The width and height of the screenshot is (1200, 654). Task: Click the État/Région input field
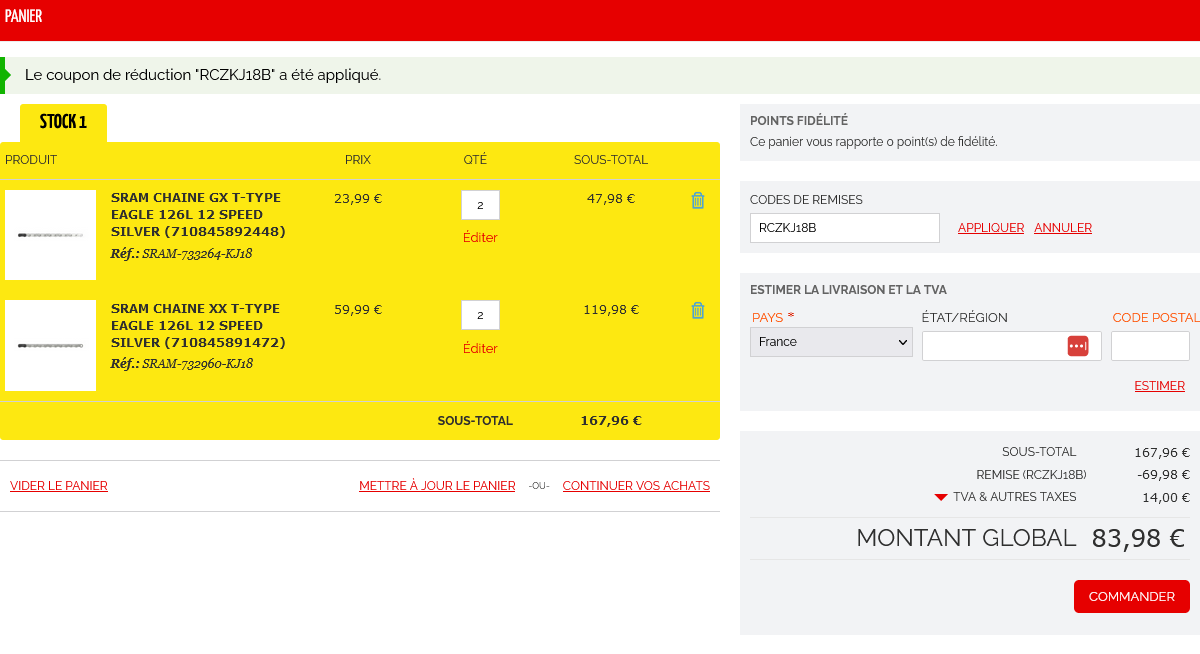point(1012,346)
